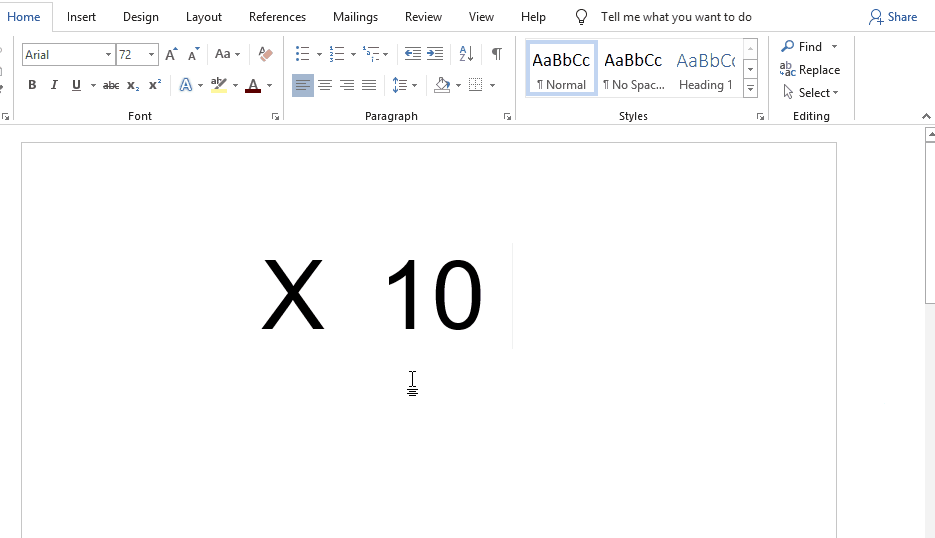
Task: Click Increase Font Size icon
Action: [x=171, y=54]
